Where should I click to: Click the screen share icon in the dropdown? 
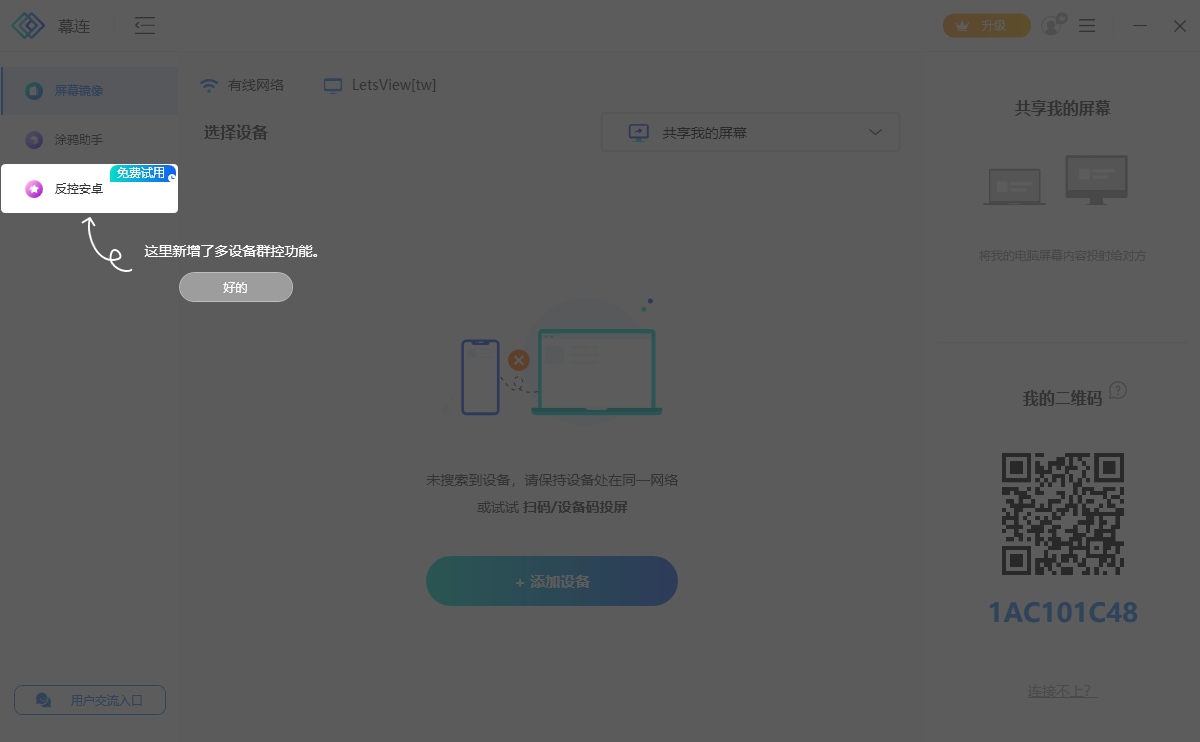pos(638,132)
